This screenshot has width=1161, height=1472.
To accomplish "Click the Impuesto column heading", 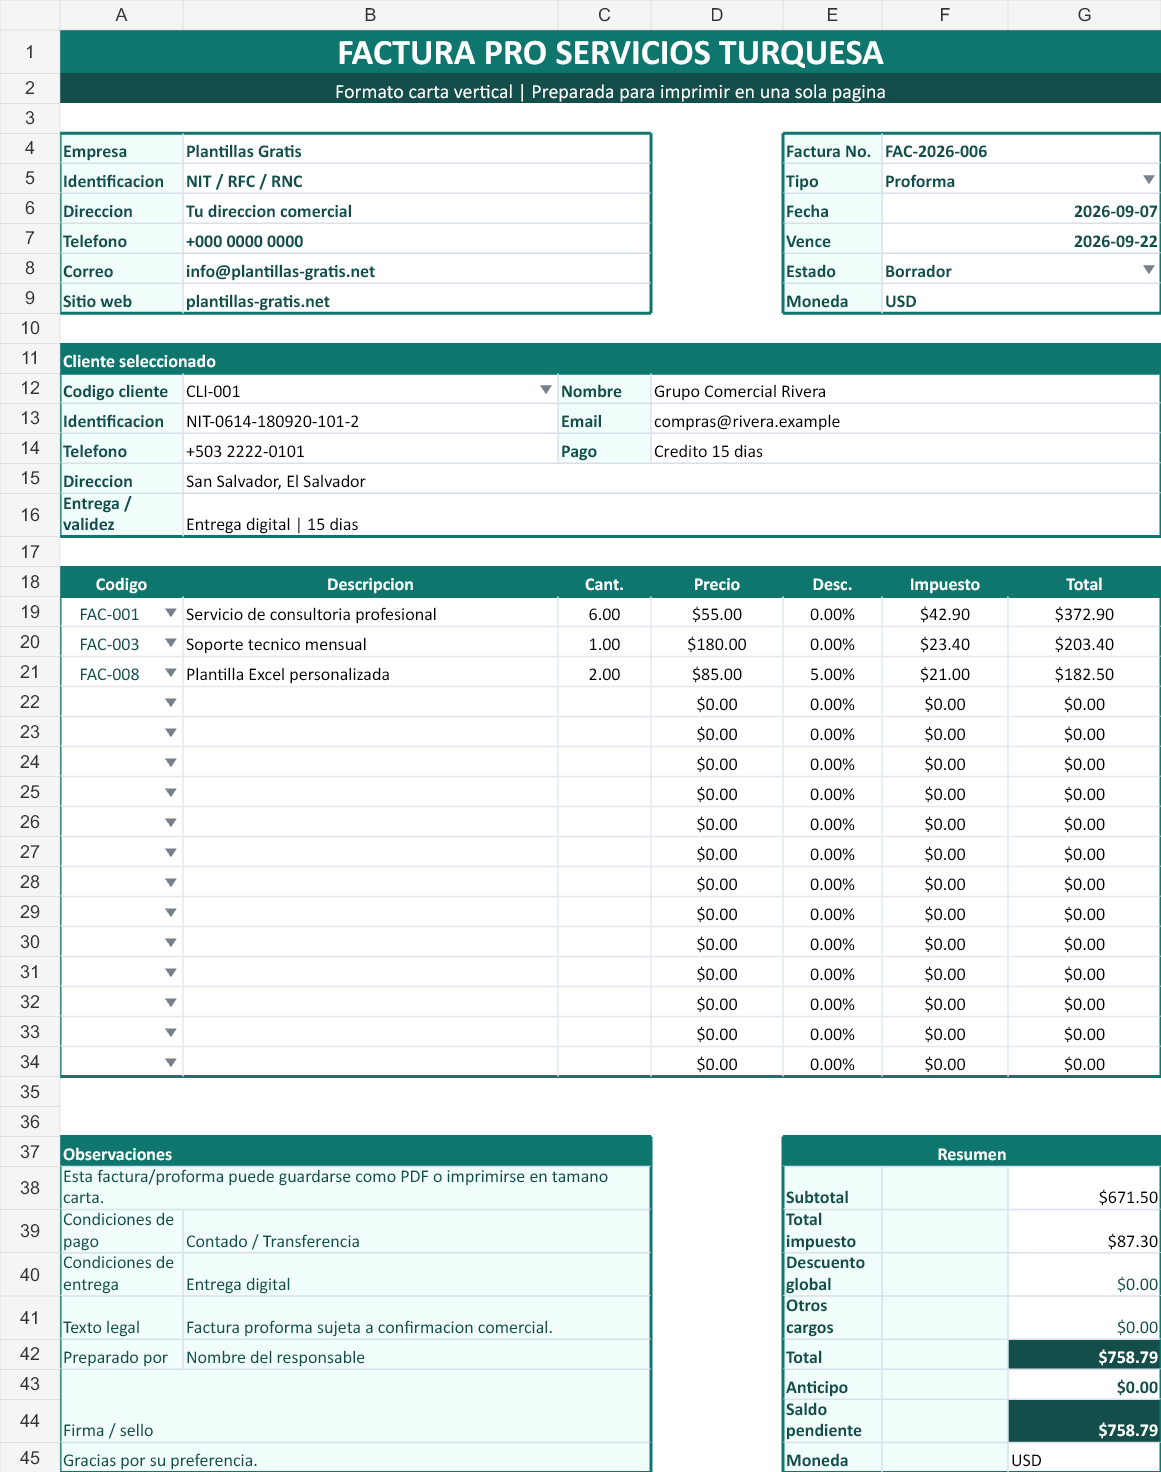I will (945, 584).
